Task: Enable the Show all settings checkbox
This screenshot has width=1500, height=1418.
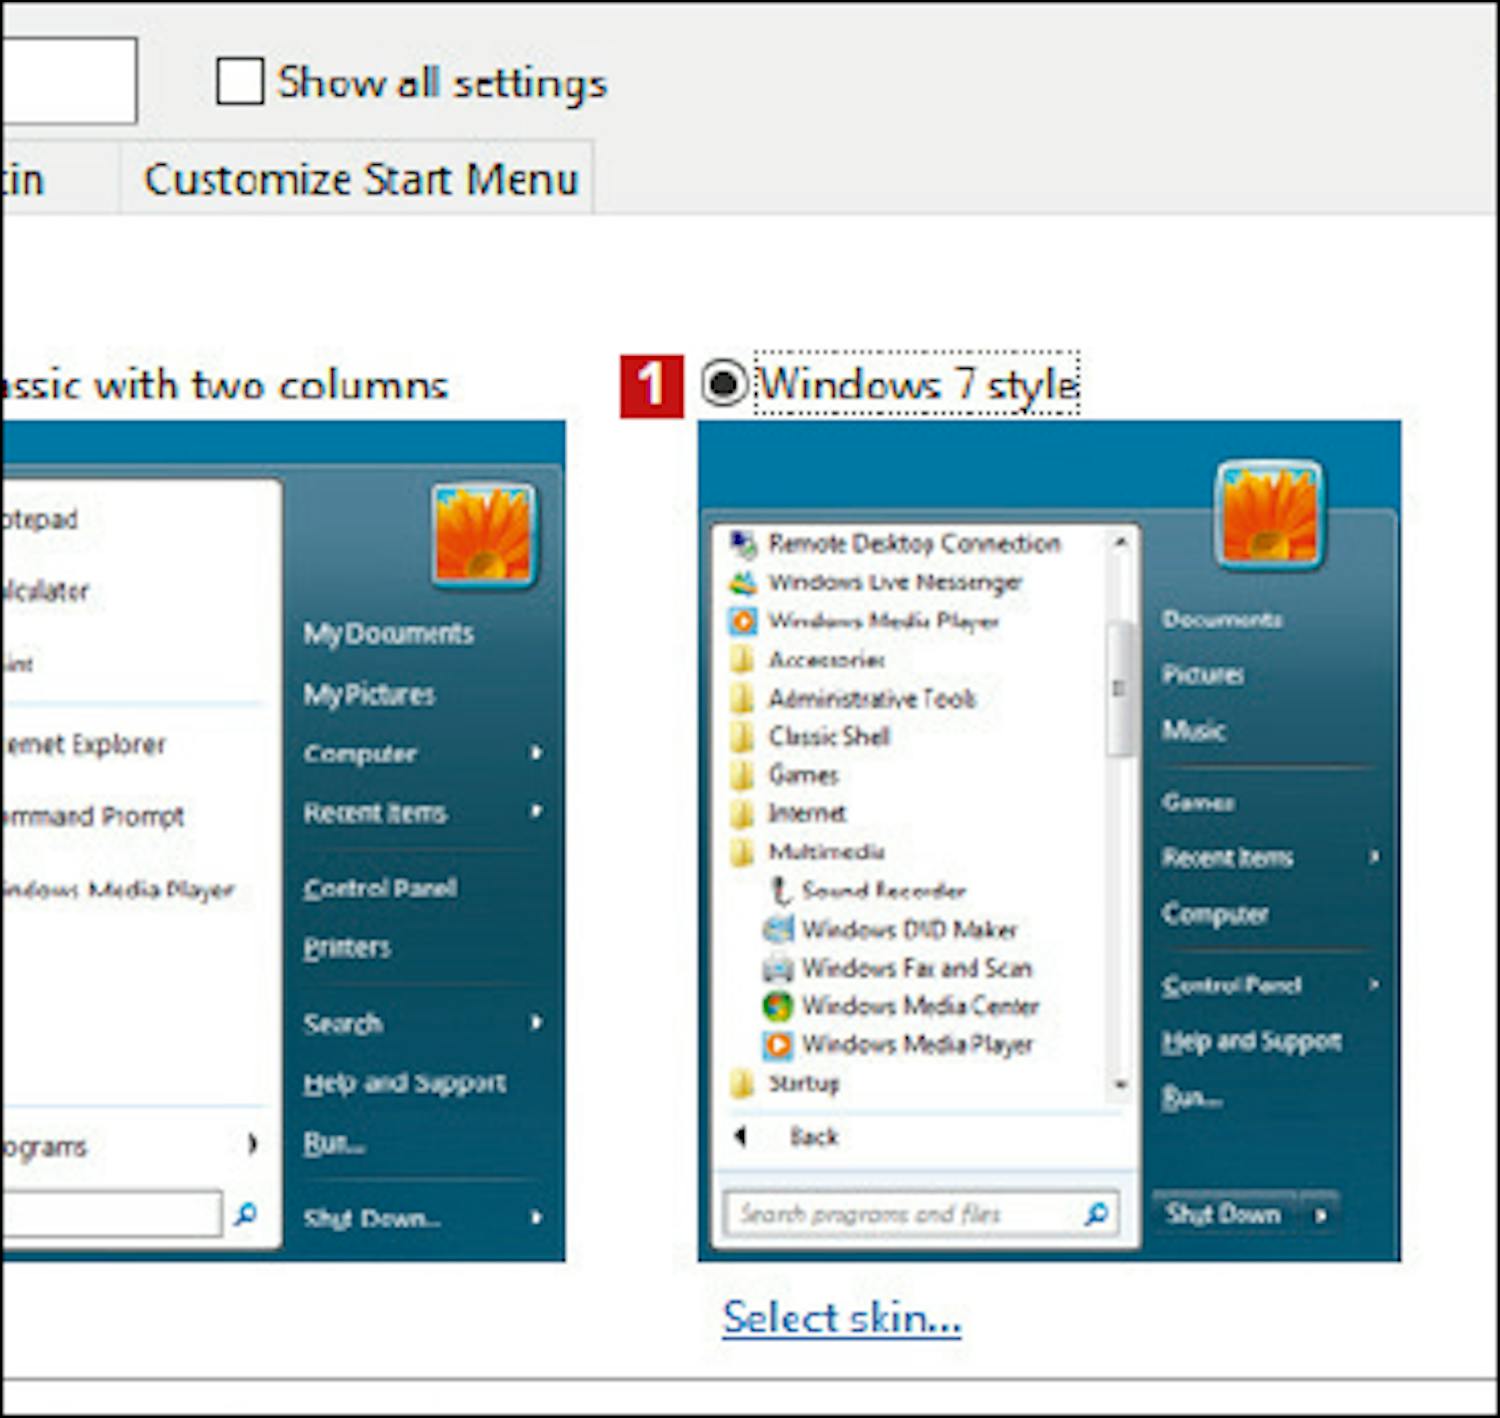Action: pyautogui.click(x=240, y=81)
